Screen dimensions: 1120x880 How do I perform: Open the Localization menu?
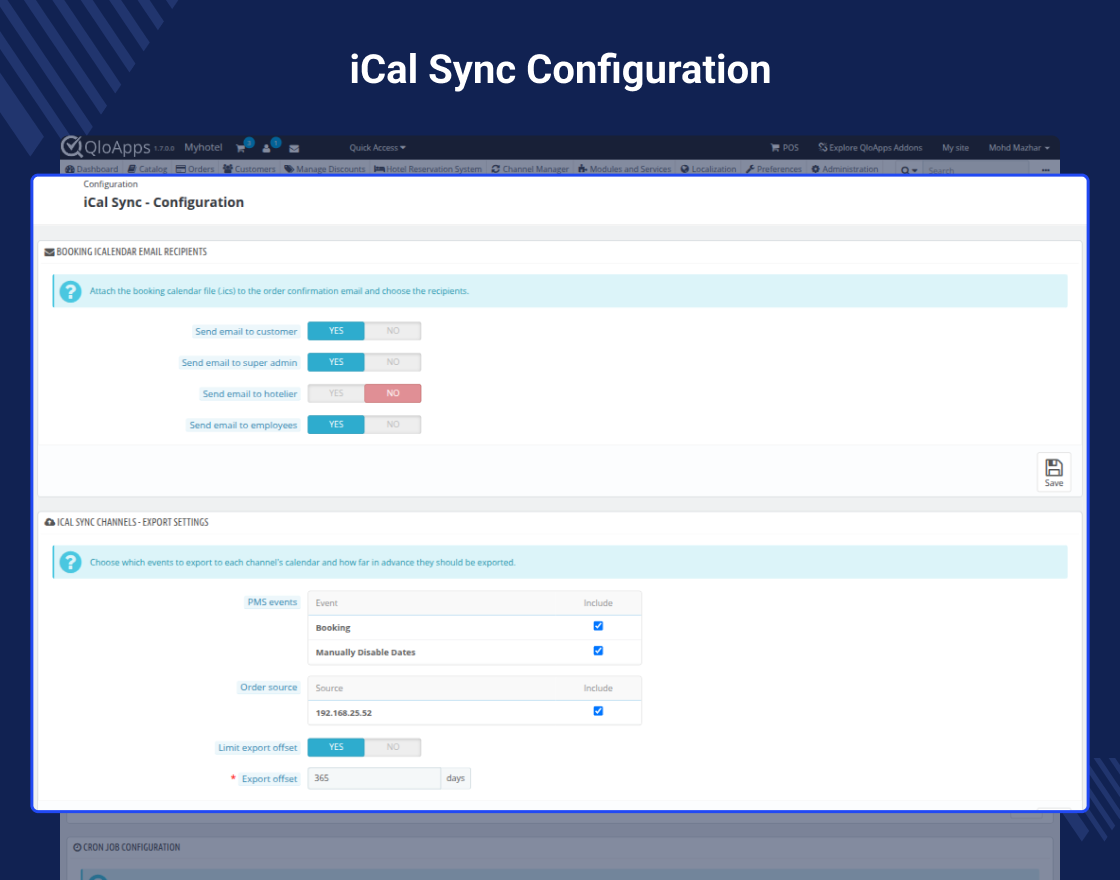coord(708,169)
